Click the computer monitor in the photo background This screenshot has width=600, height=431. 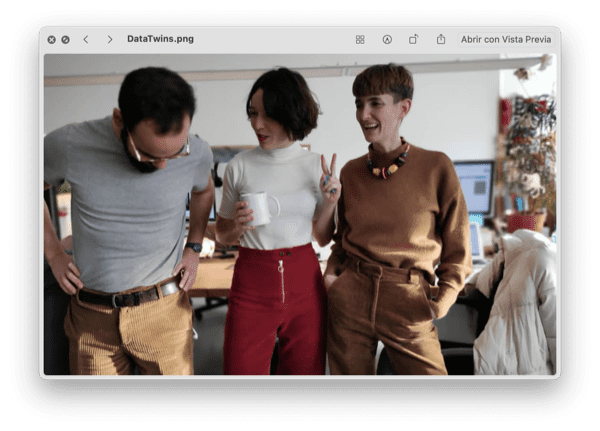pos(473,185)
